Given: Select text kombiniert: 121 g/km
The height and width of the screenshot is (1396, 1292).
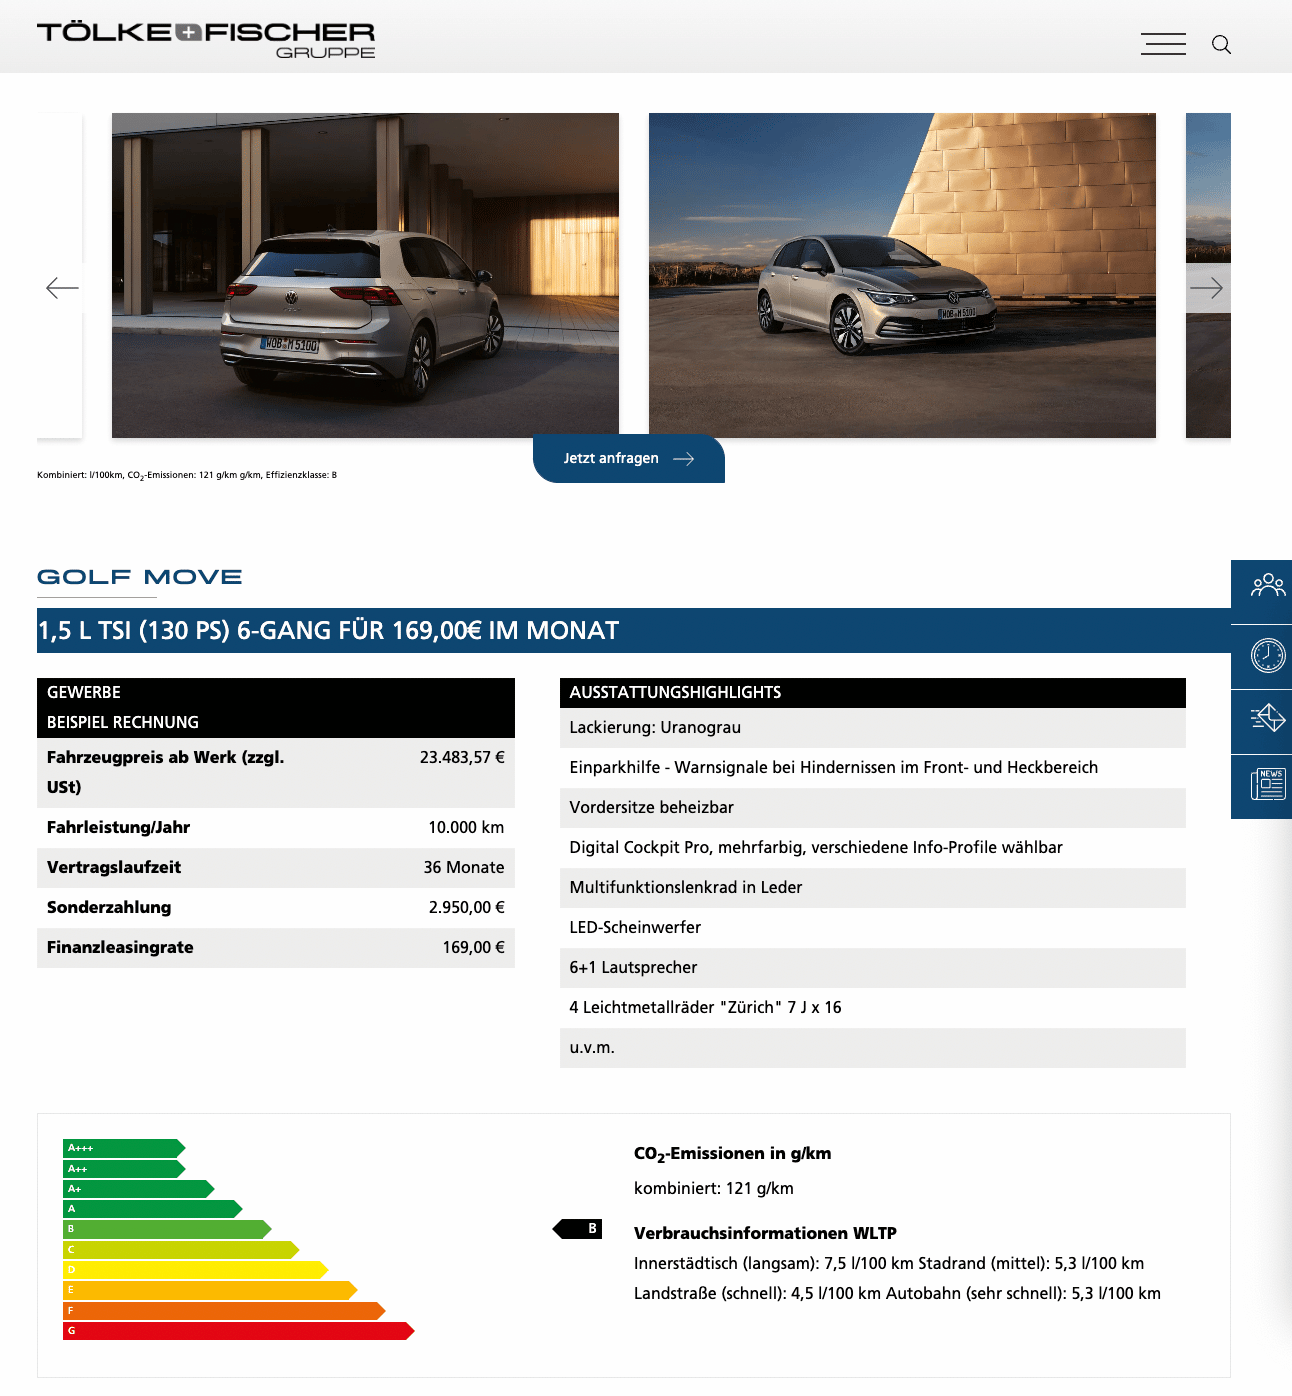Looking at the screenshot, I should [714, 1188].
